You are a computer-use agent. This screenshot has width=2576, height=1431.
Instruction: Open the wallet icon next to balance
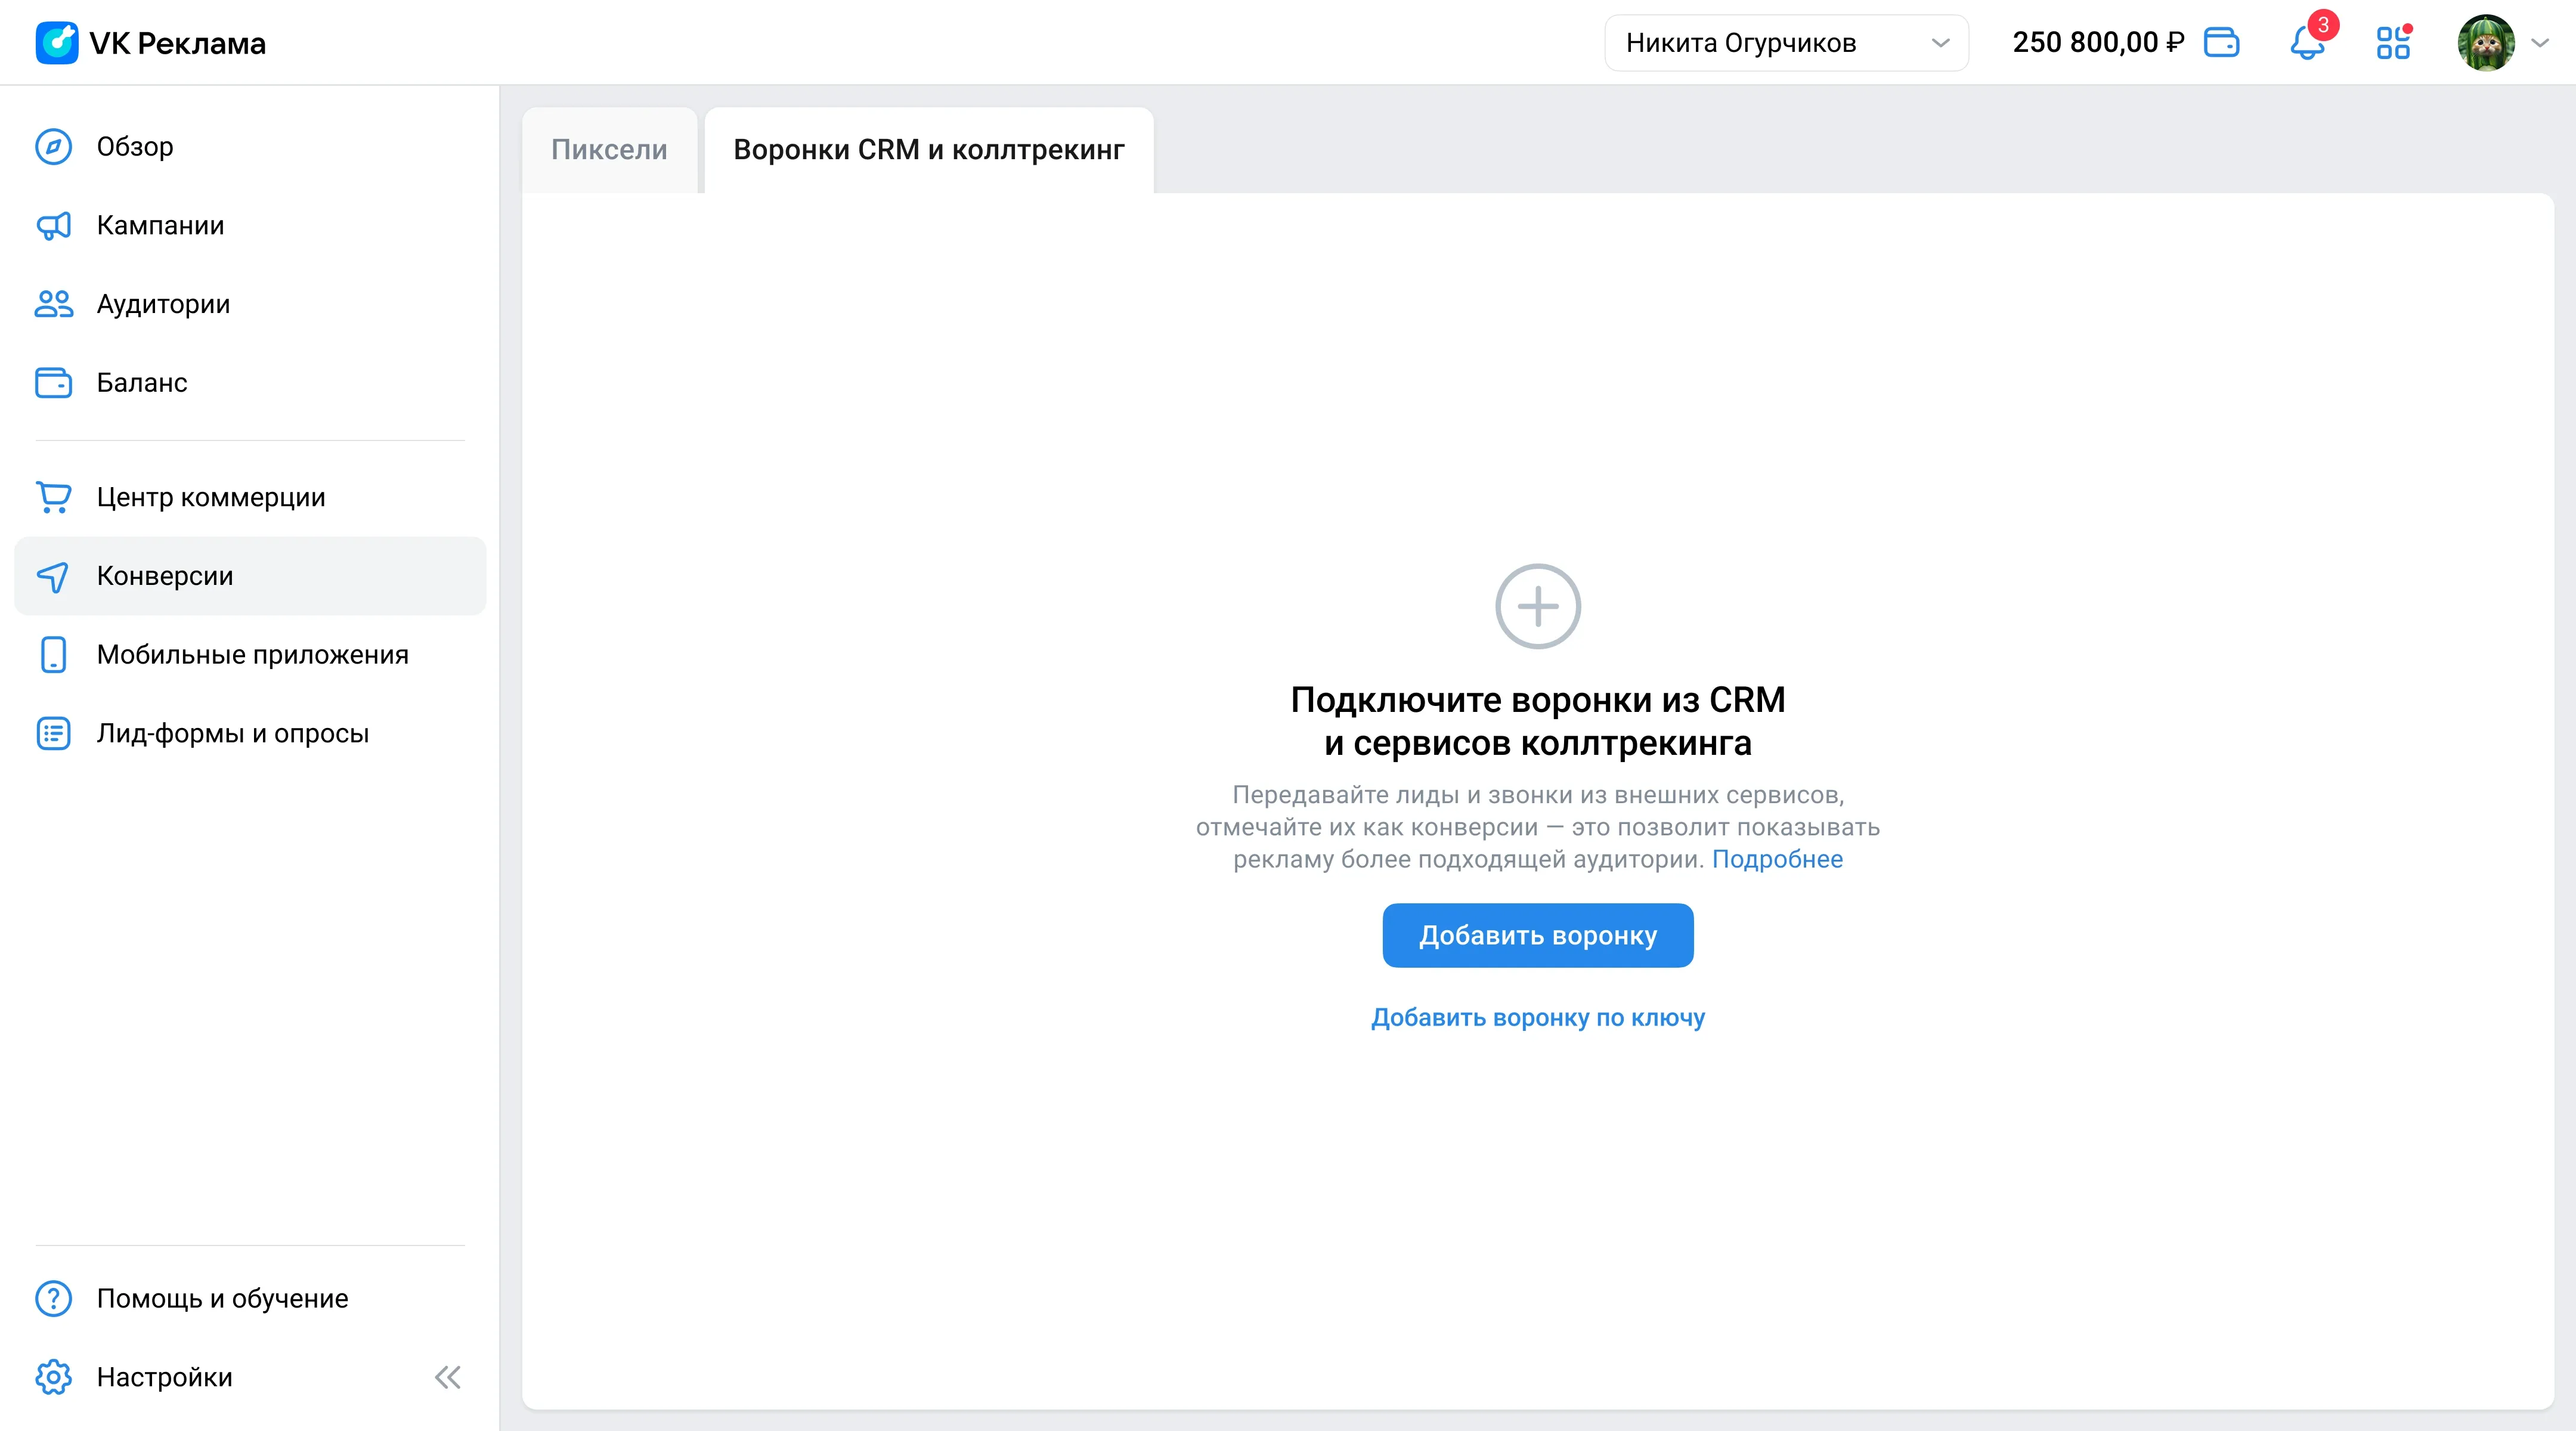(x=2221, y=43)
